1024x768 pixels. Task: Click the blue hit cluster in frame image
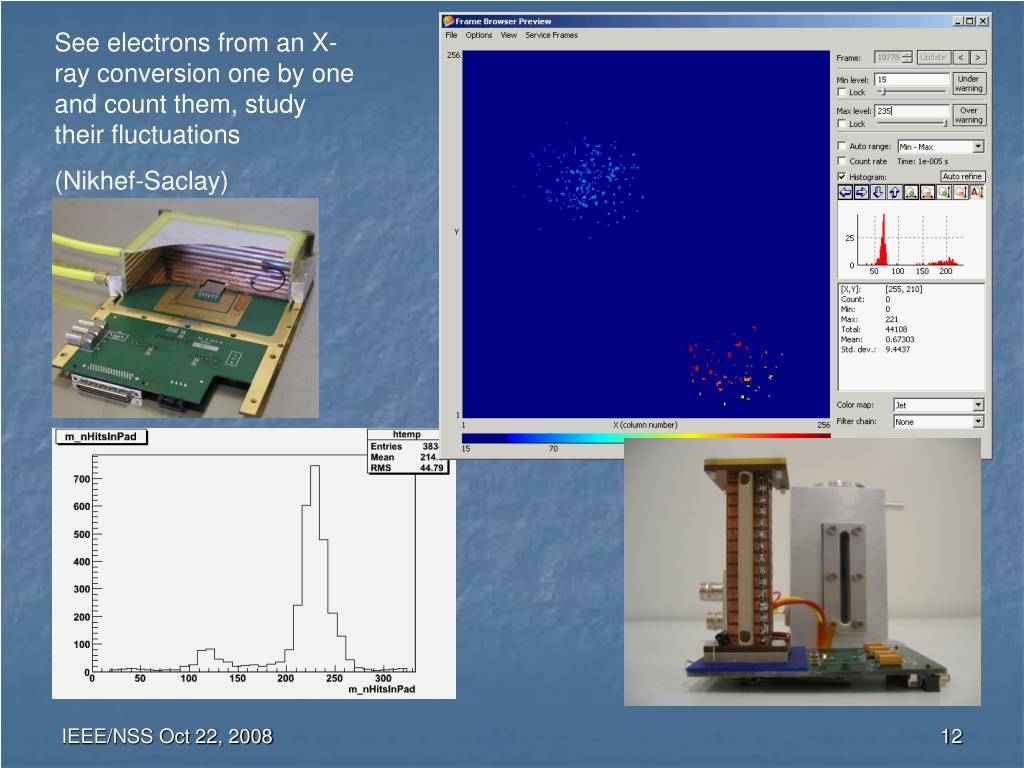coord(584,178)
